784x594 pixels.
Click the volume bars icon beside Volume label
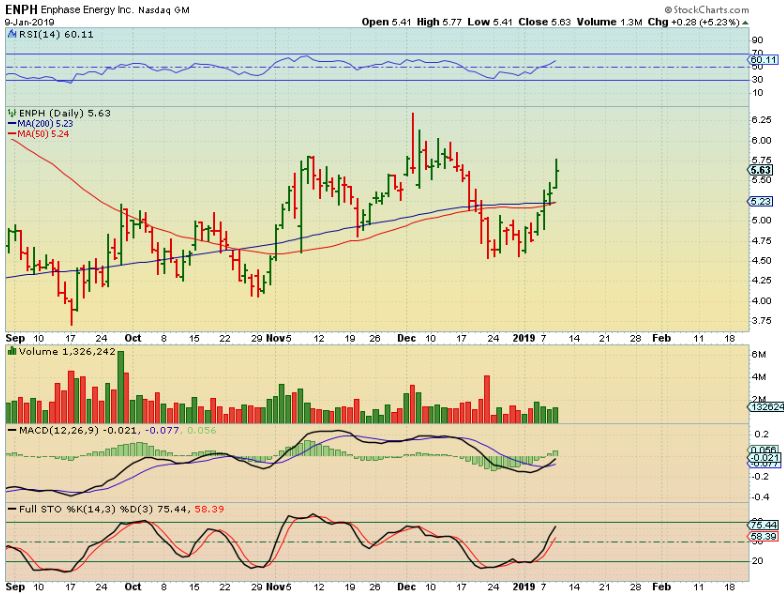12,351
